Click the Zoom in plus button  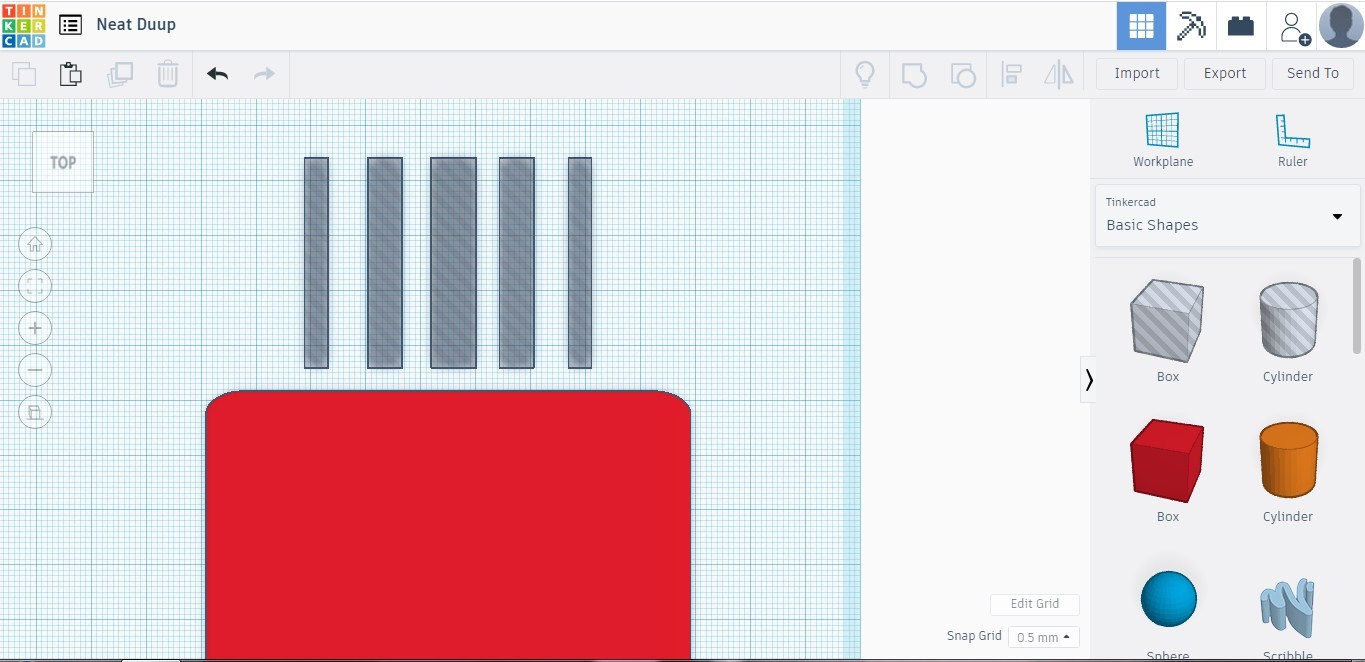[35, 328]
